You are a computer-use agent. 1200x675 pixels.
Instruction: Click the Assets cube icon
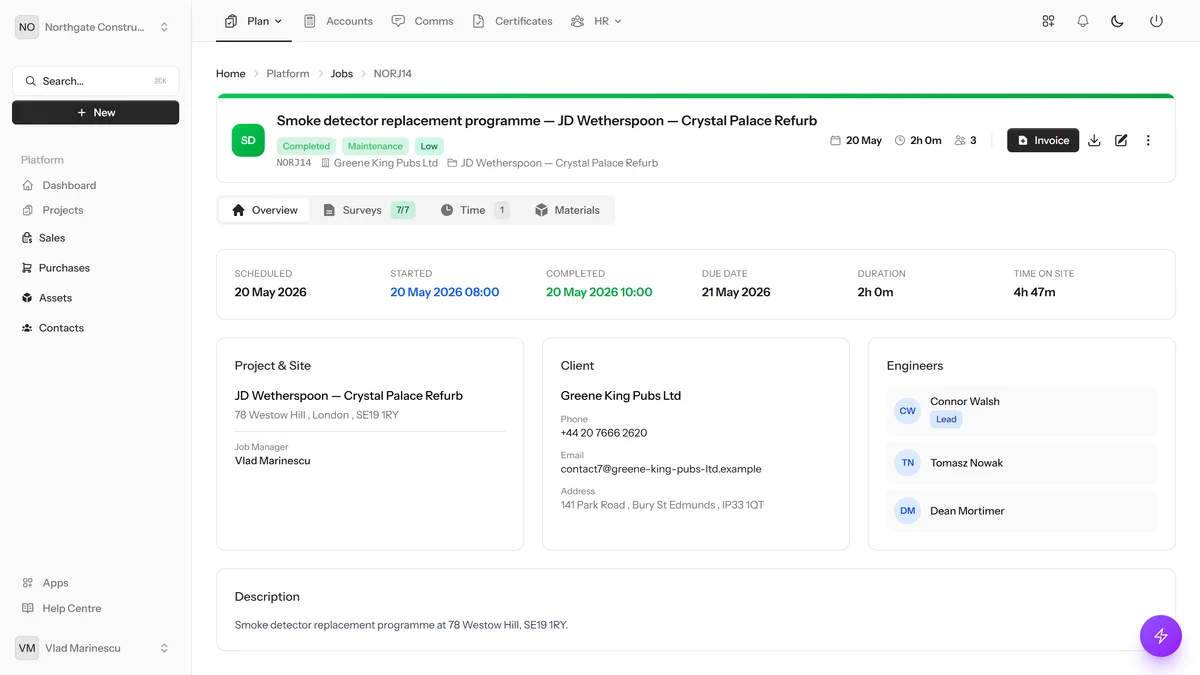[27, 298]
